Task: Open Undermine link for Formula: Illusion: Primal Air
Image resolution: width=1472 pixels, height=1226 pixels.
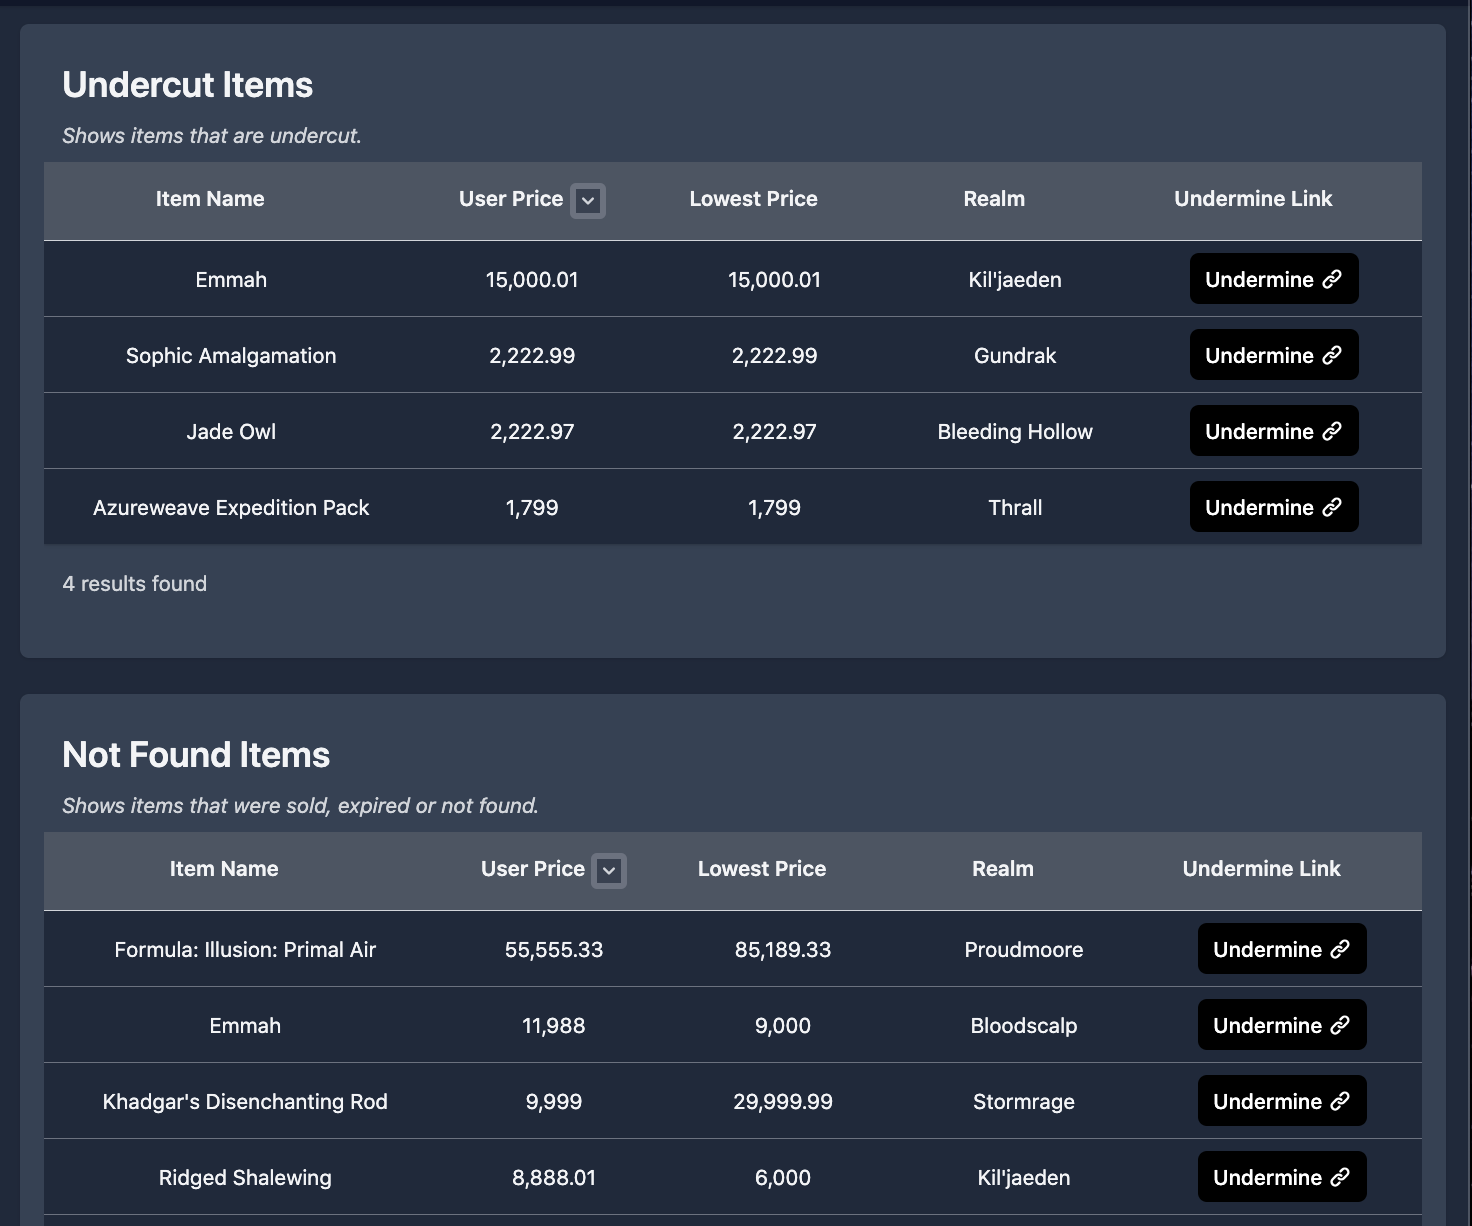Action: [x=1282, y=949]
